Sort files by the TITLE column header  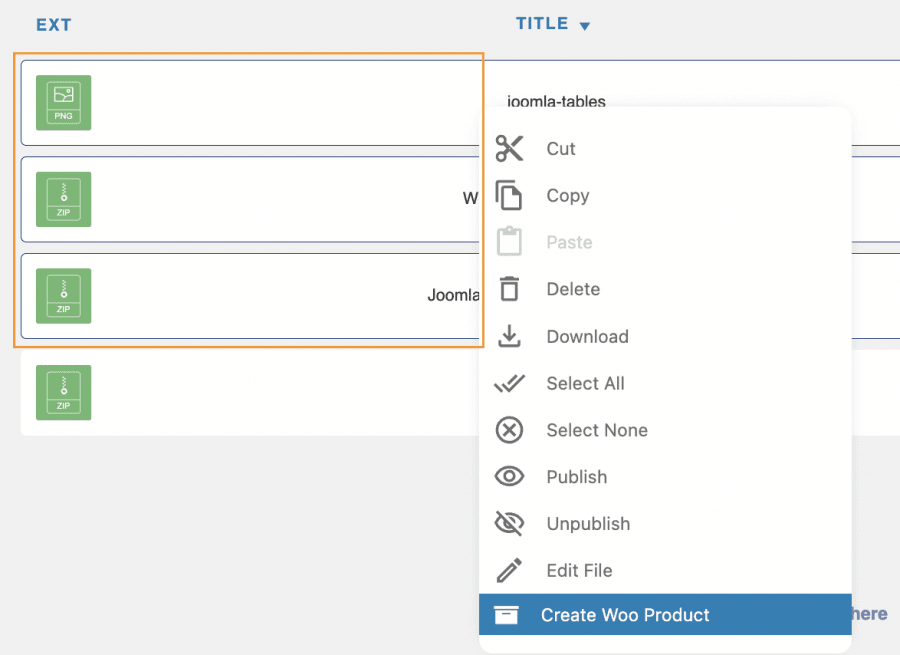542,24
